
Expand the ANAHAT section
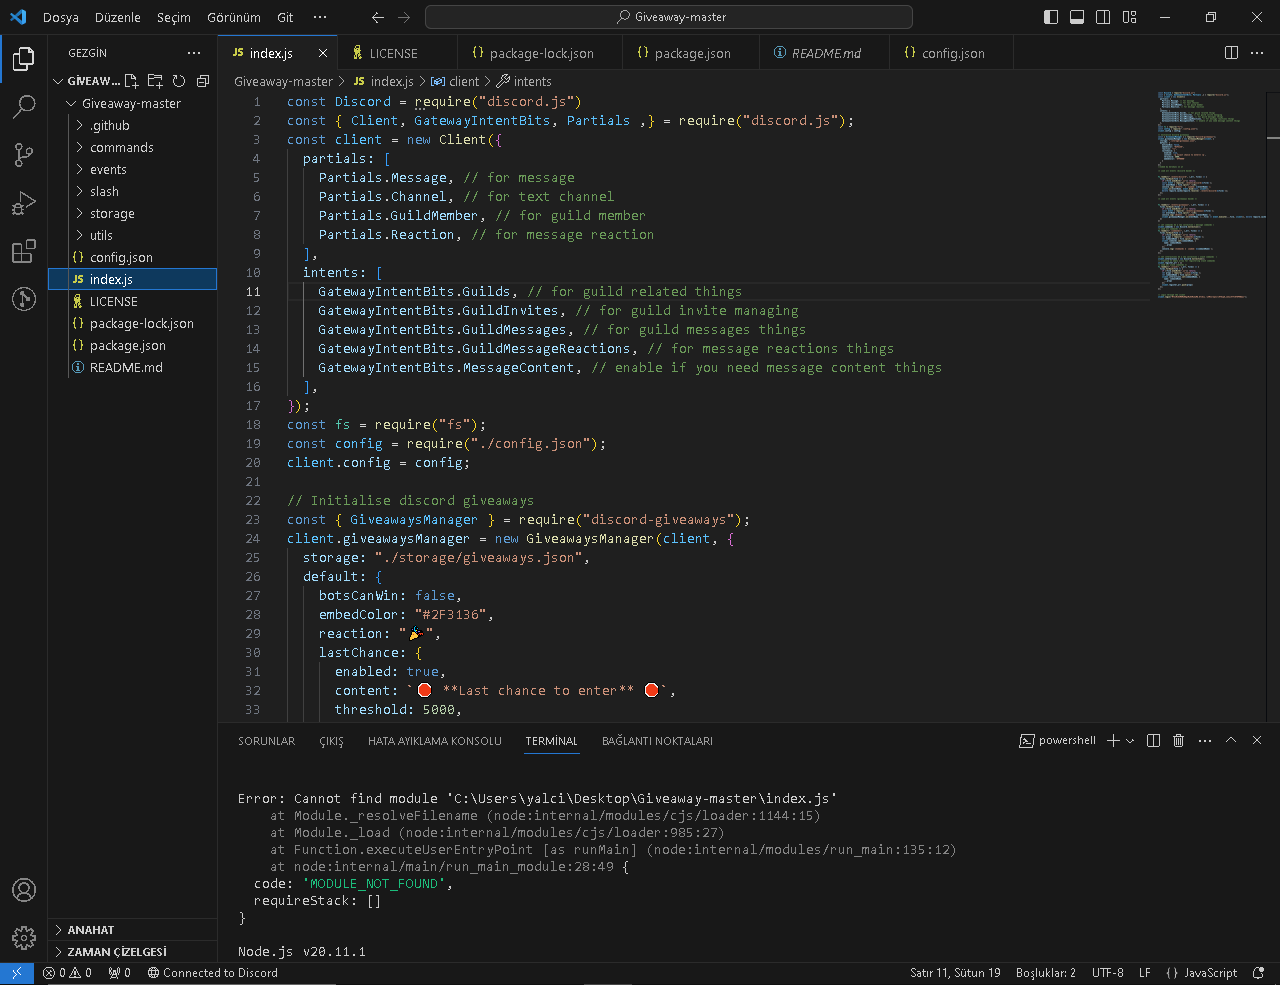tap(90, 930)
